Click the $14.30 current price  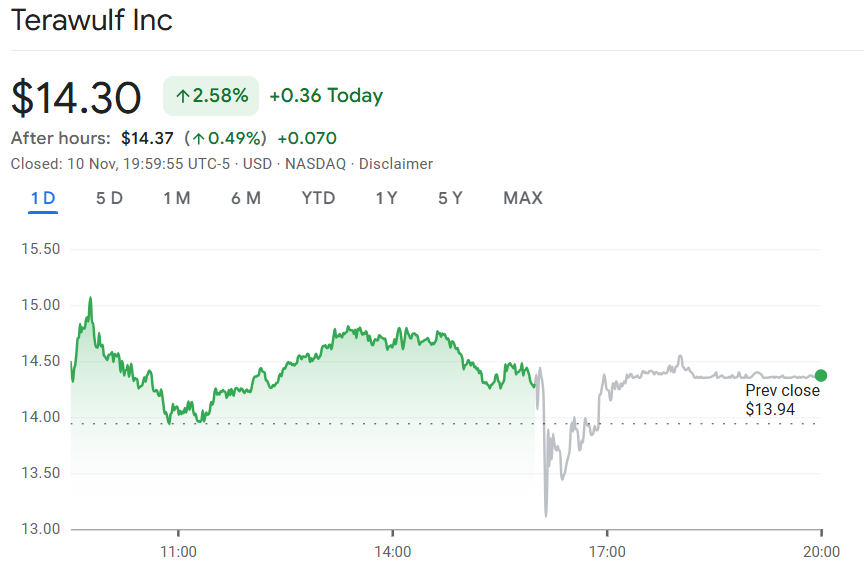76,97
